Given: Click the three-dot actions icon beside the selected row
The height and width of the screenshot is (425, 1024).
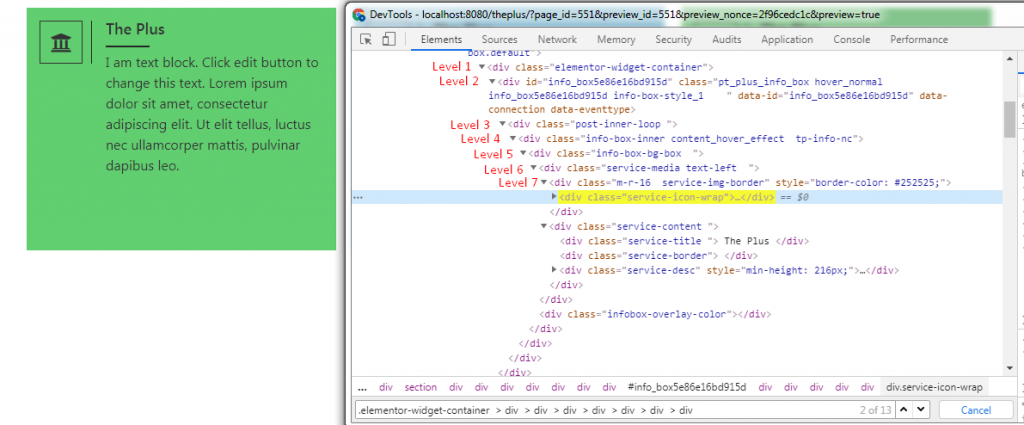Looking at the screenshot, I should [358, 198].
